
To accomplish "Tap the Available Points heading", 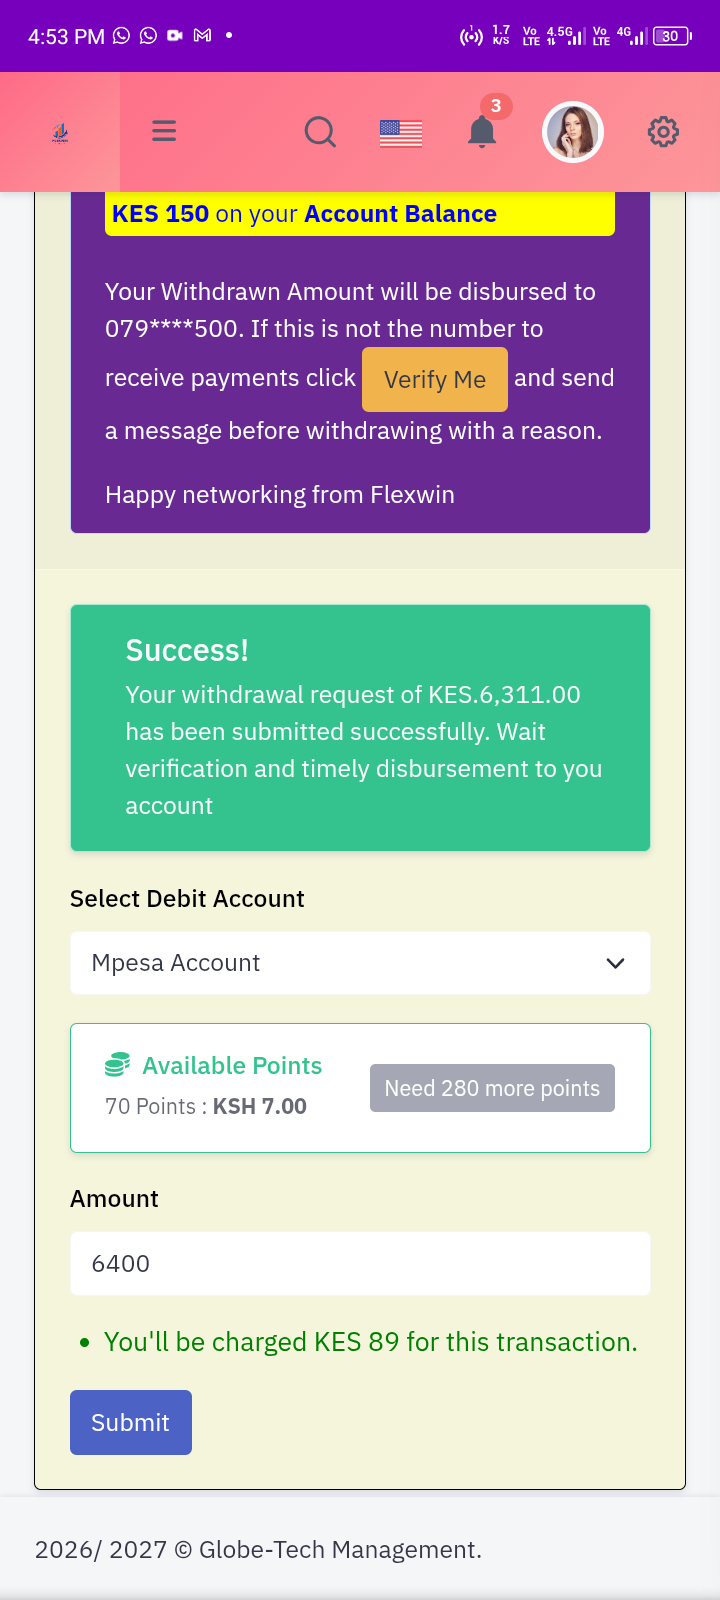I will coord(232,1065).
